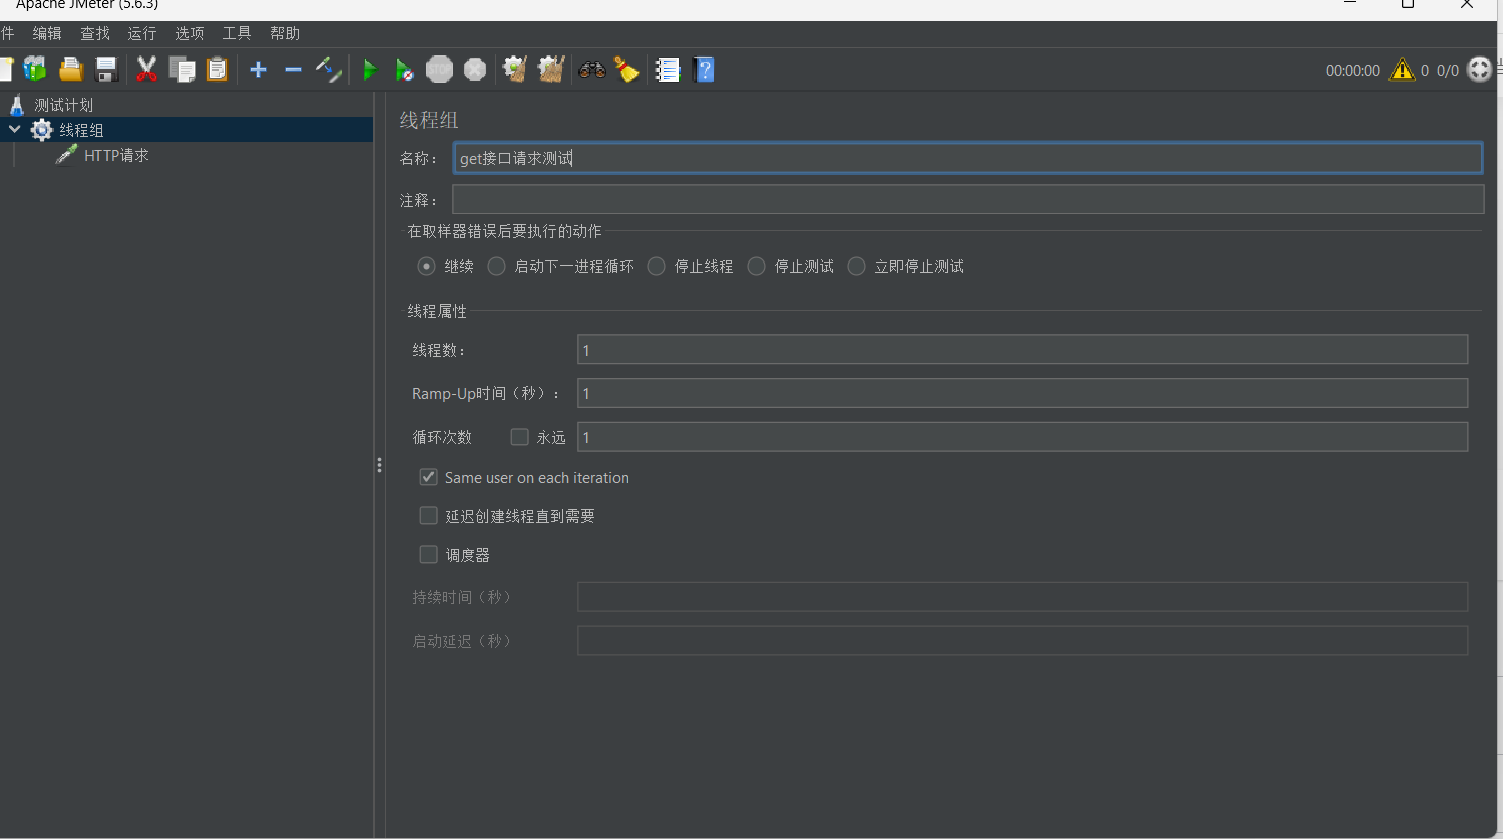Start the test with green play icon
The height and width of the screenshot is (839, 1503).
(x=370, y=69)
